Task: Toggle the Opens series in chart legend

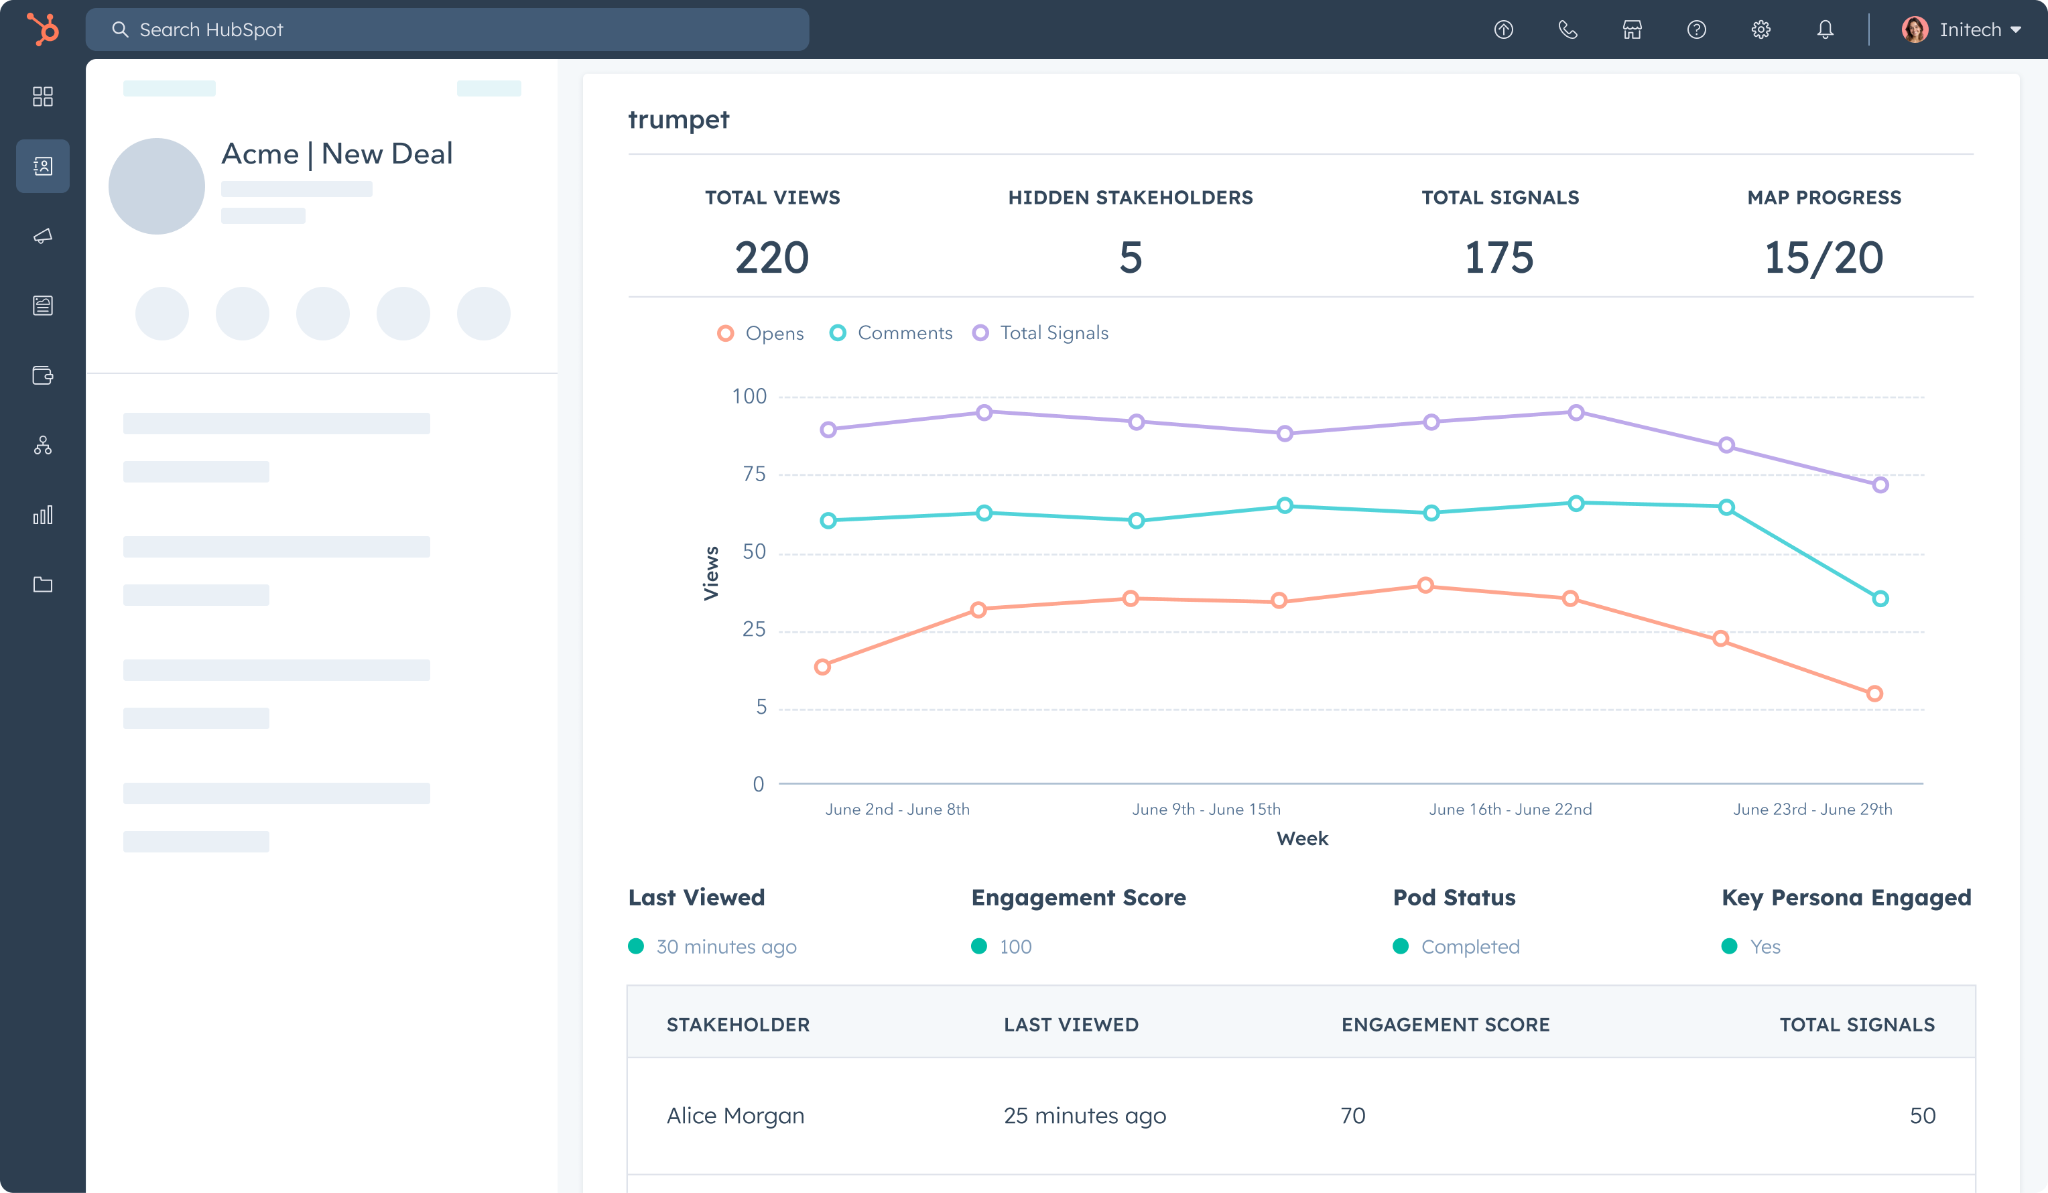Action: tap(761, 333)
